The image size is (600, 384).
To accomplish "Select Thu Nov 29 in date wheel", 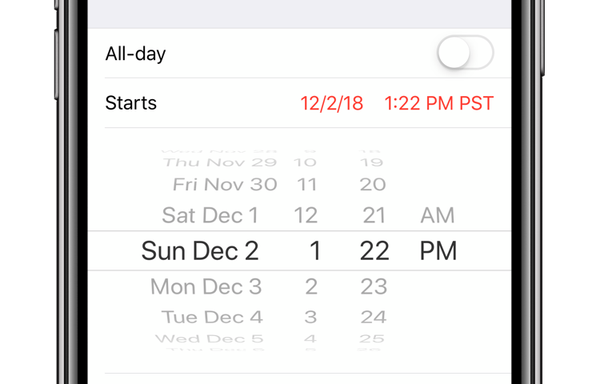I will tap(220, 162).
